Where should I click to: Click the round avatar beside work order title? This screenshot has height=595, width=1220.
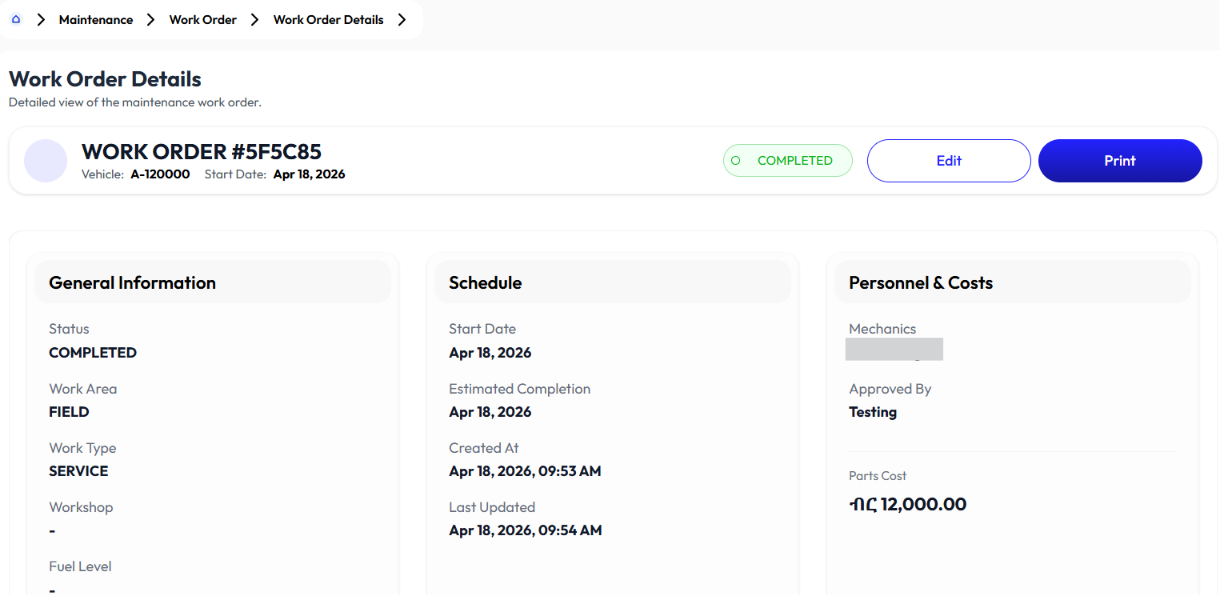pyautogui.click(x=46, y=161)
